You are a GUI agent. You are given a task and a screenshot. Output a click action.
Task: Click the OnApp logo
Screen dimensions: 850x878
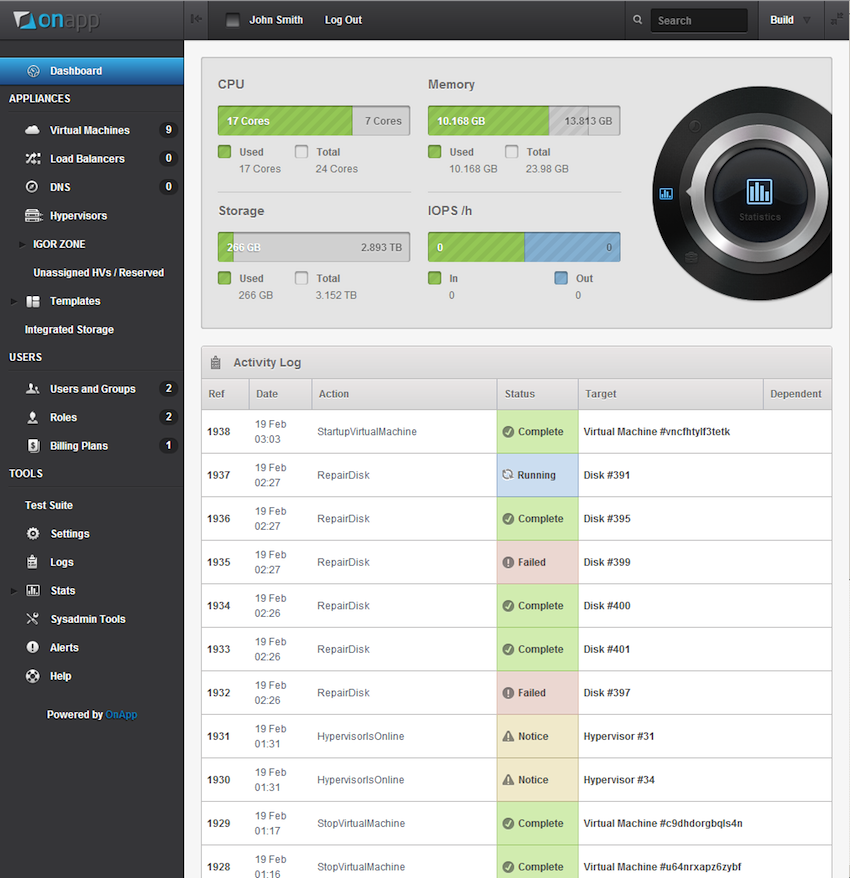(56, 20)
